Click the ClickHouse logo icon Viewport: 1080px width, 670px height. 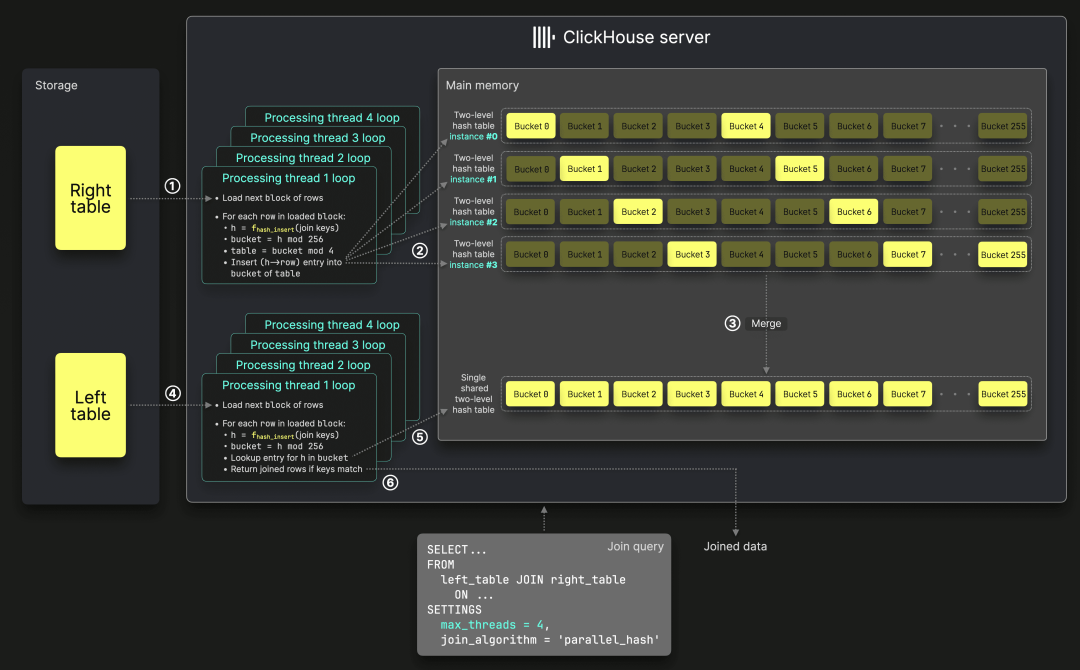[543, 37]
